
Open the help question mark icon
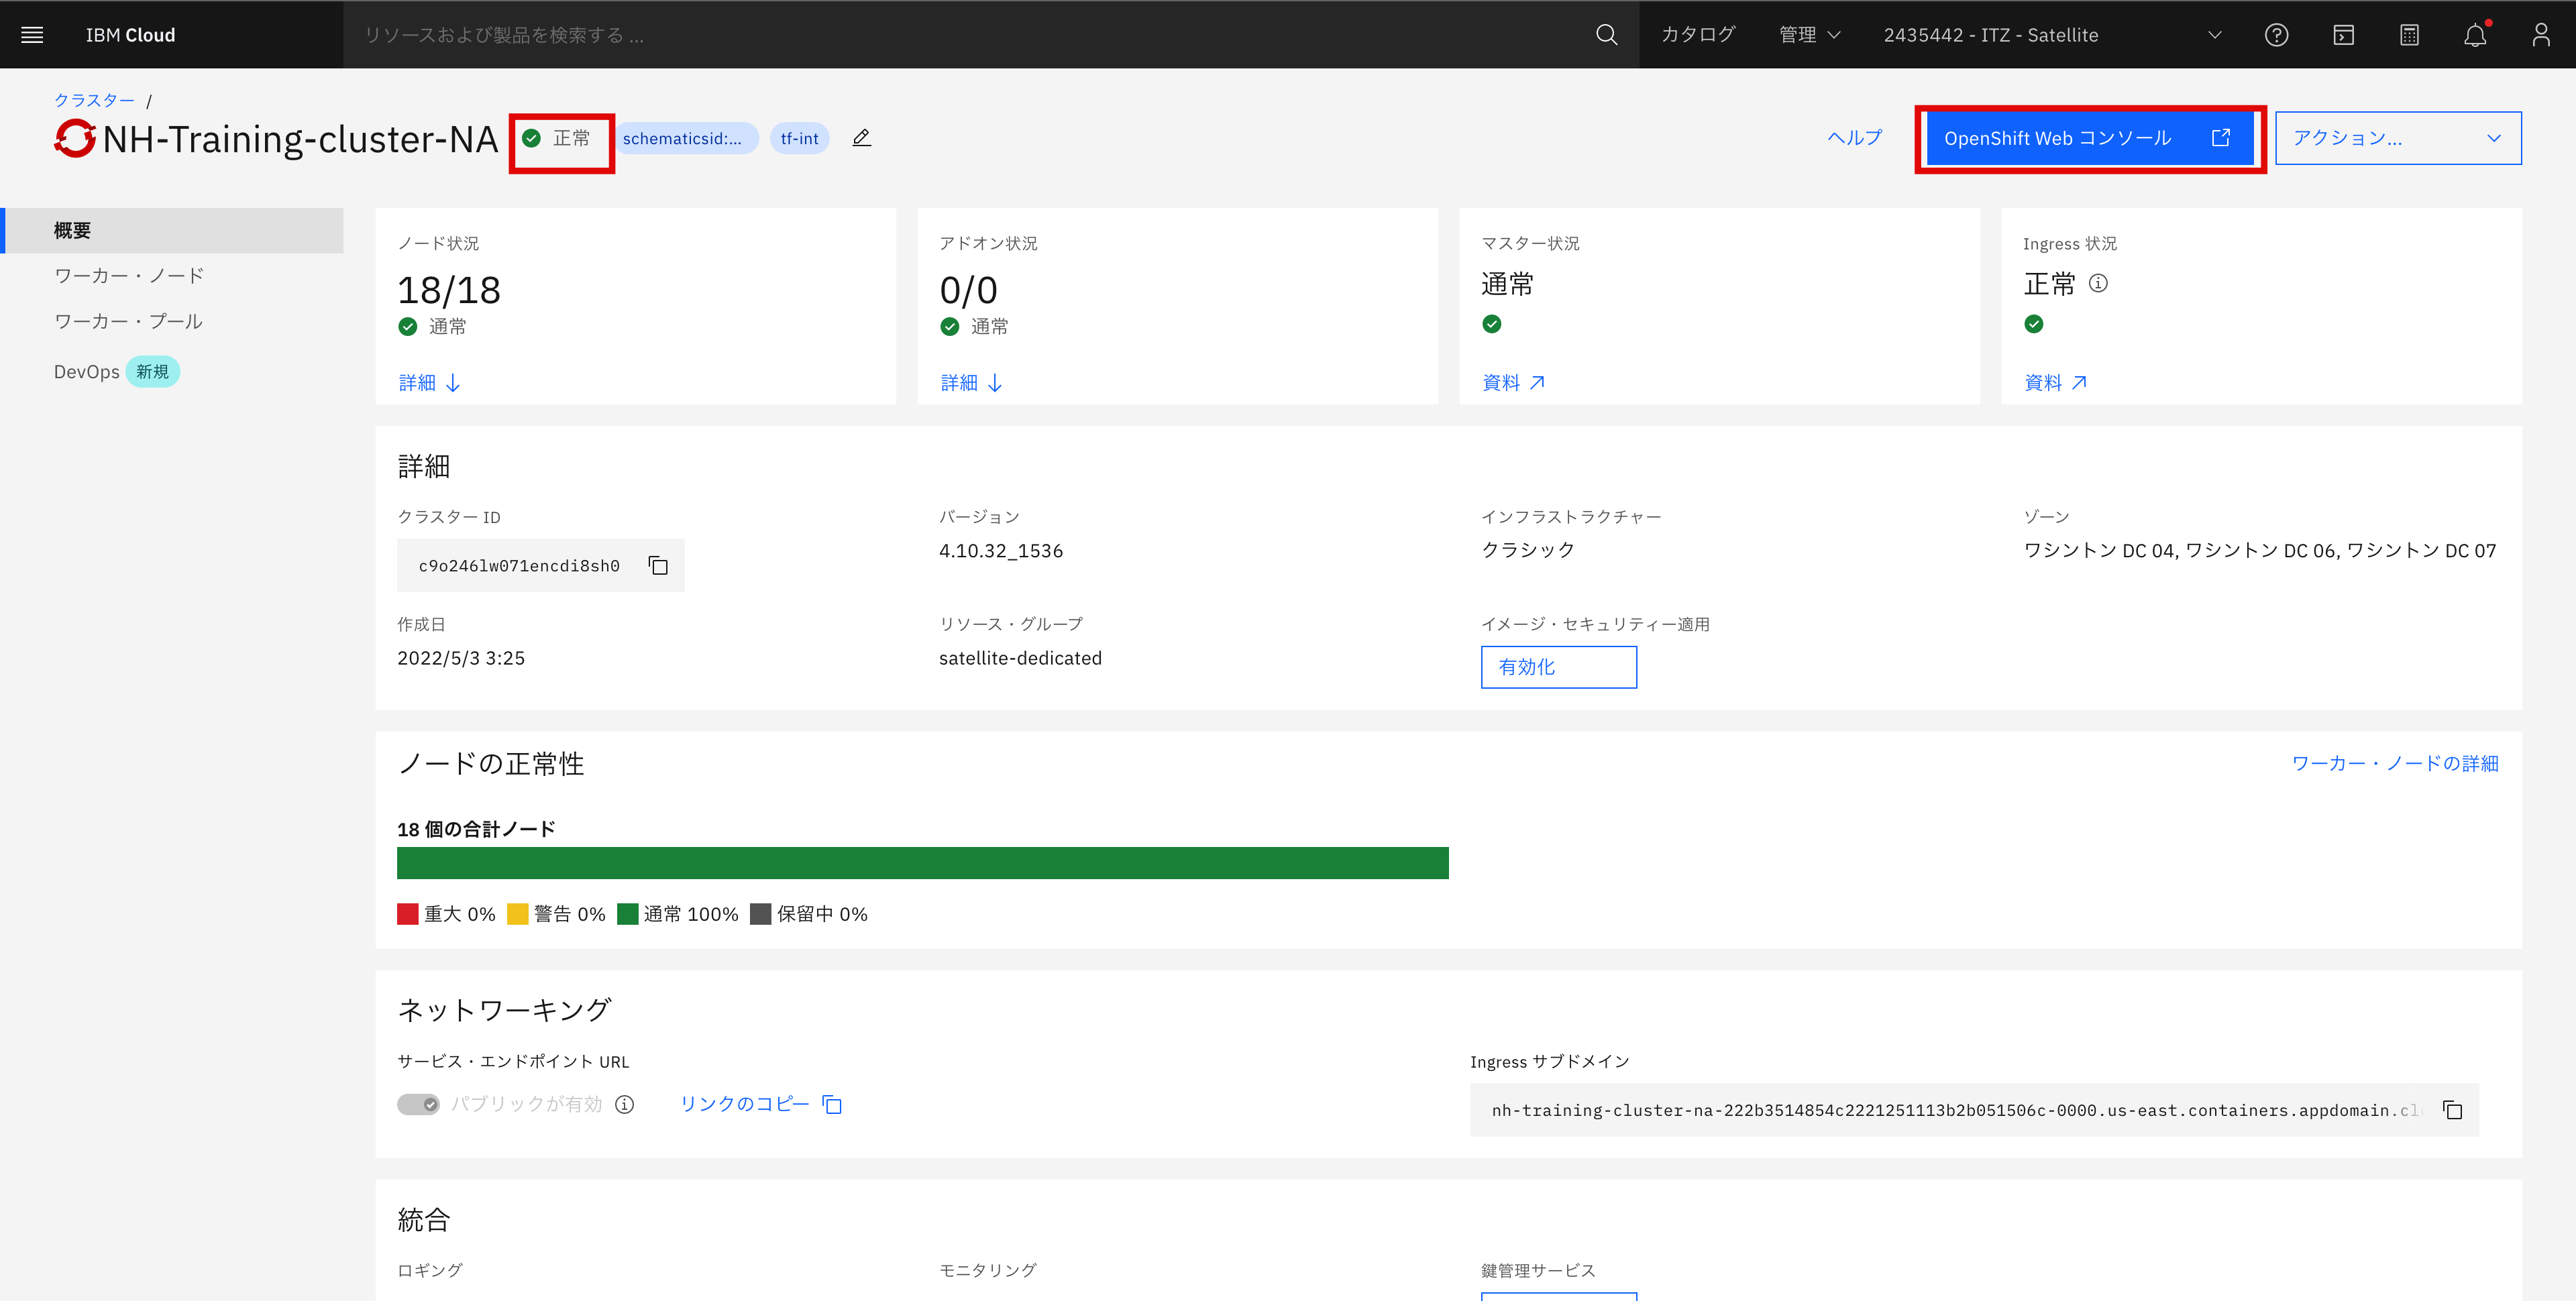pyautogui.click(x=2277, y=34)
